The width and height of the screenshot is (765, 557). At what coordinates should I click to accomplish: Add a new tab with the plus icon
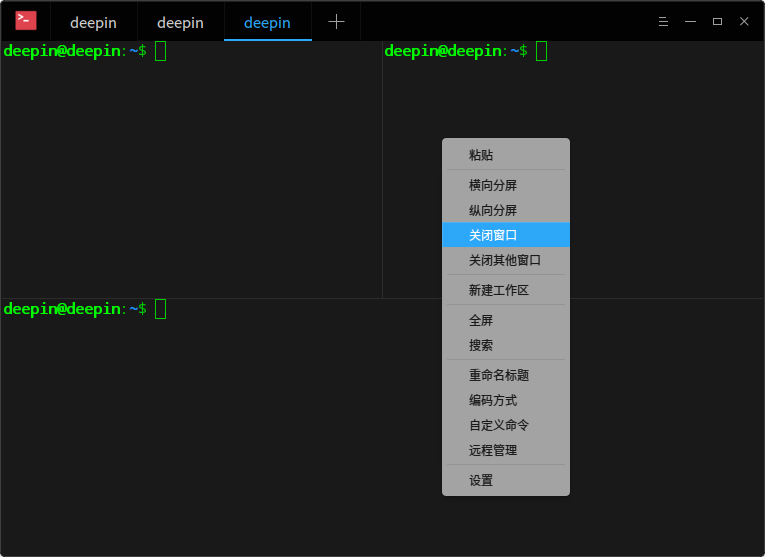[336, 21]
